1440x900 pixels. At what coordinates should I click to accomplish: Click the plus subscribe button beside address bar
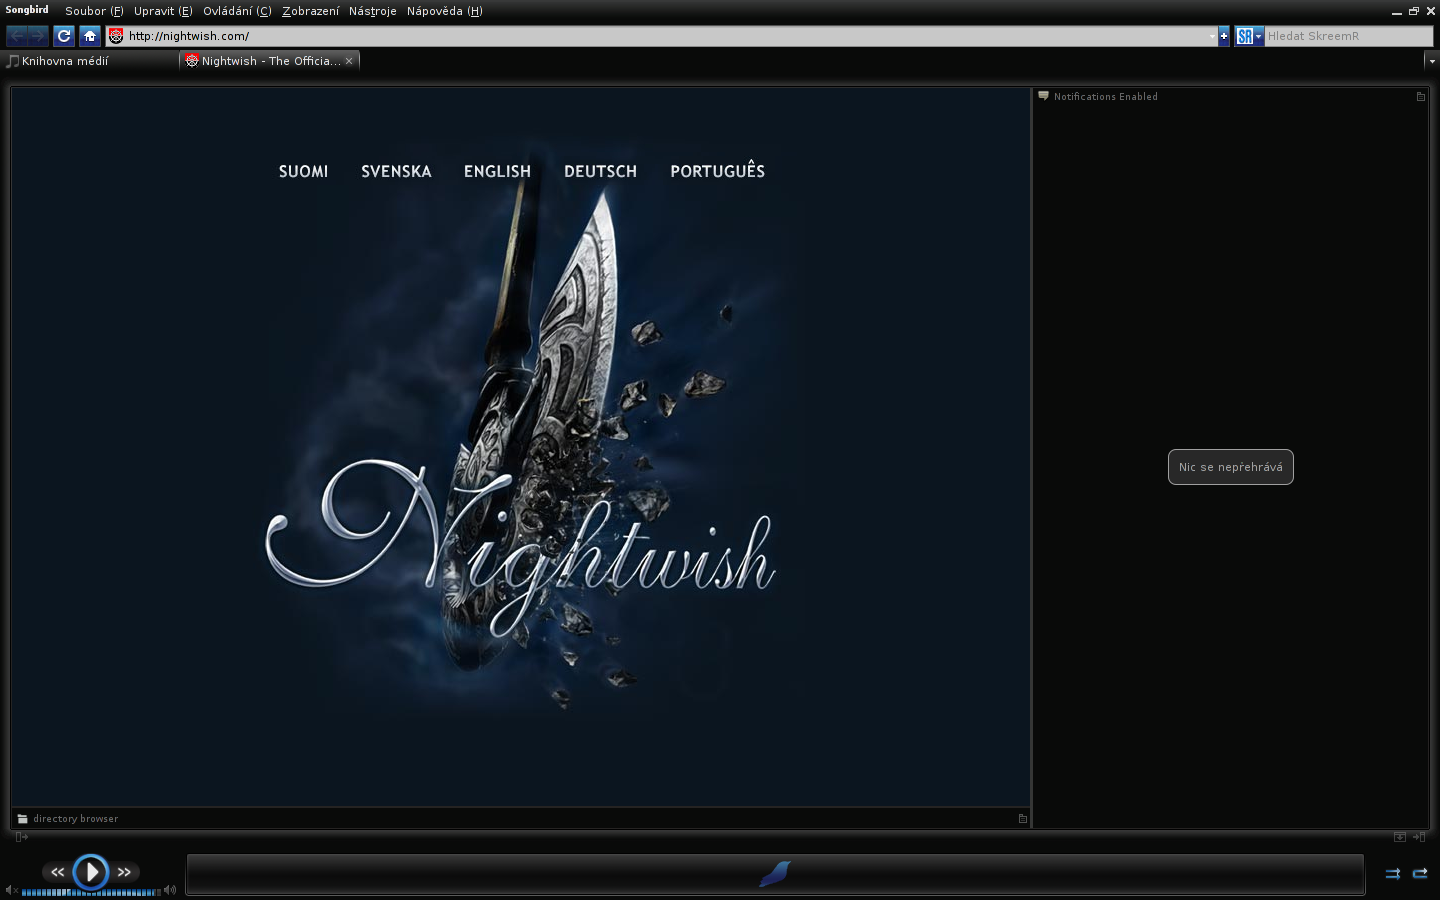[1224, 36]
